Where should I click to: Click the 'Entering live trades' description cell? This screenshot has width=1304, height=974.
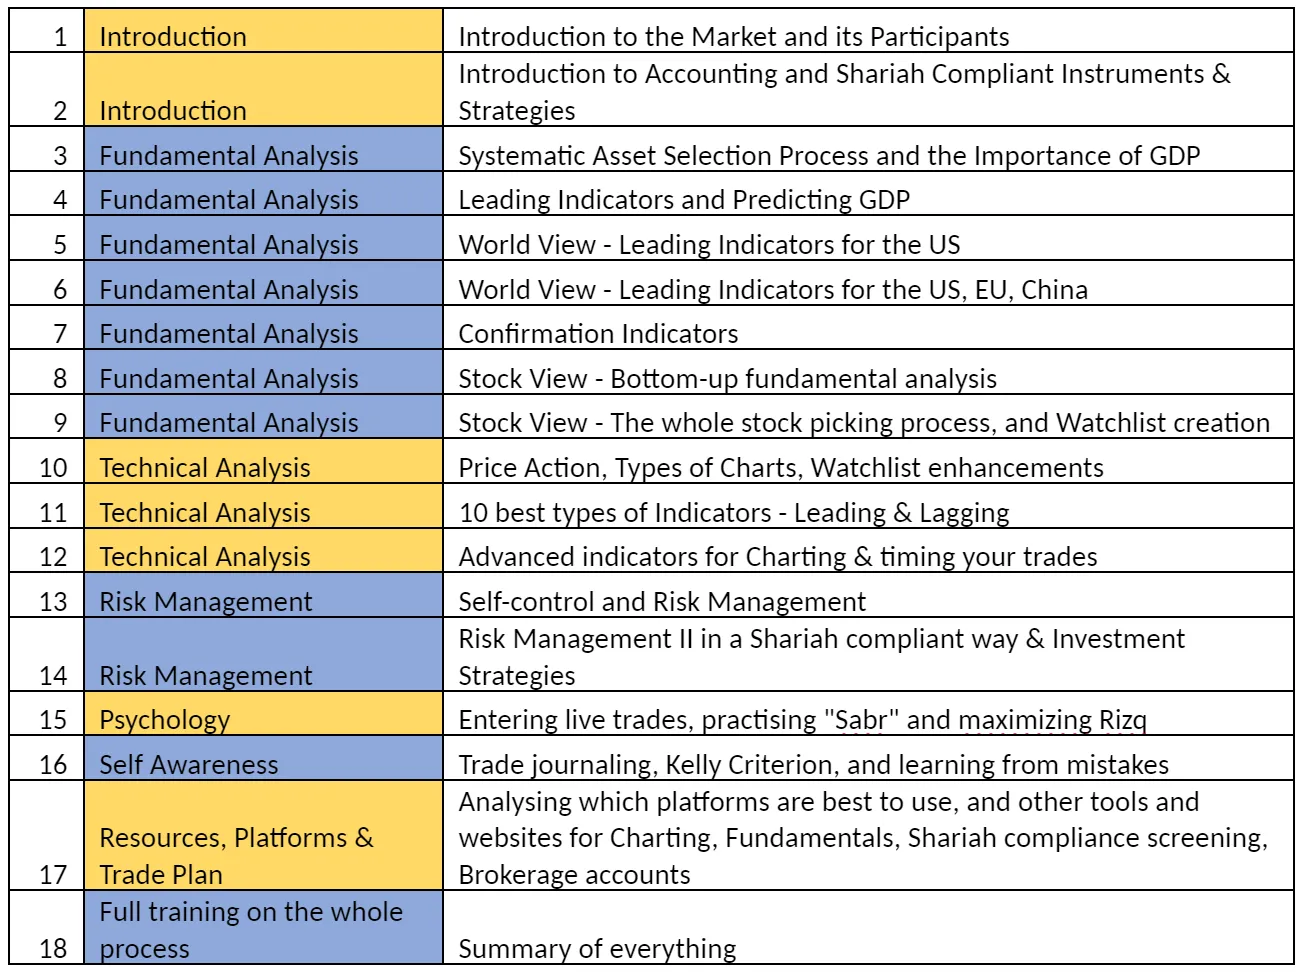point(802,720)
